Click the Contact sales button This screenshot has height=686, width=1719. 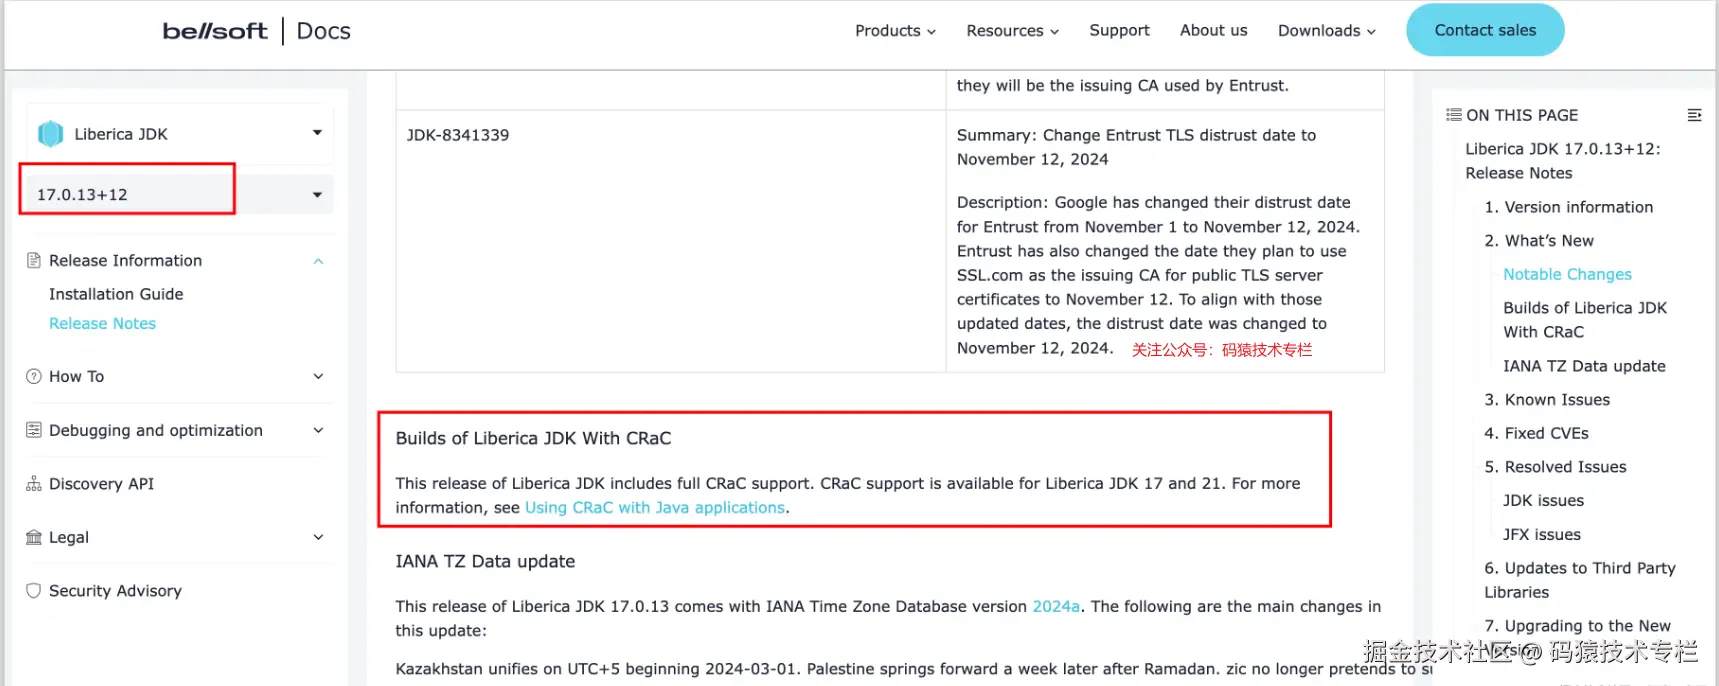(x=1484, y=31)
